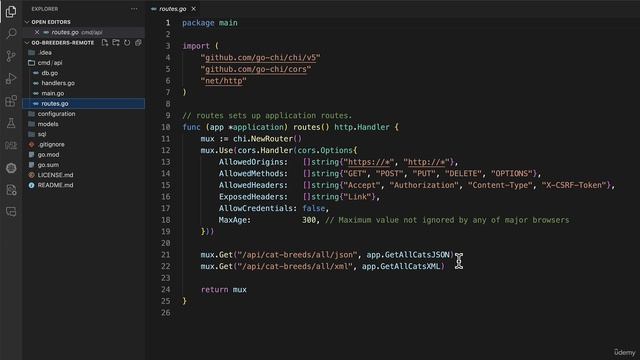Click app.GetAllCatsJSON on line 21
The width and height of the screenshot is (640, 360).
408,255
